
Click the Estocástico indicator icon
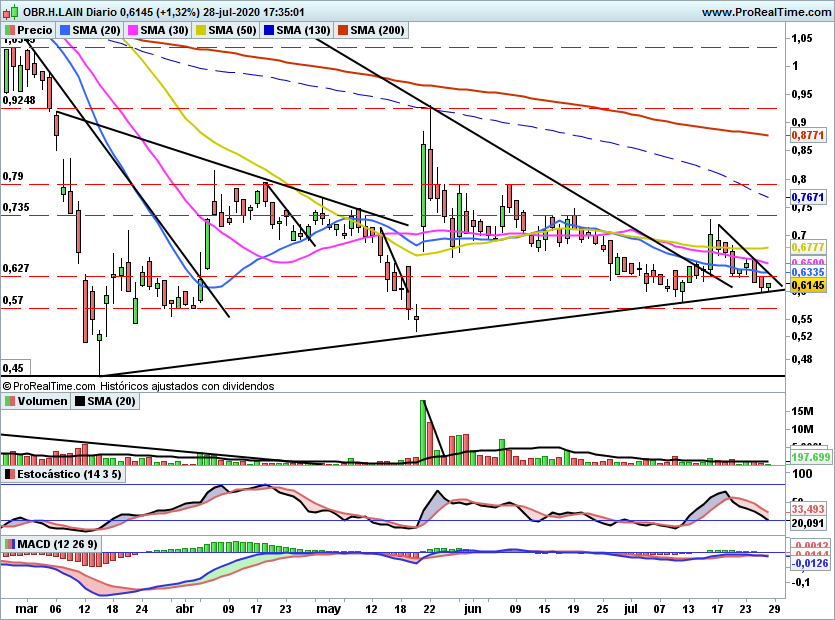[x=10, y=474]
